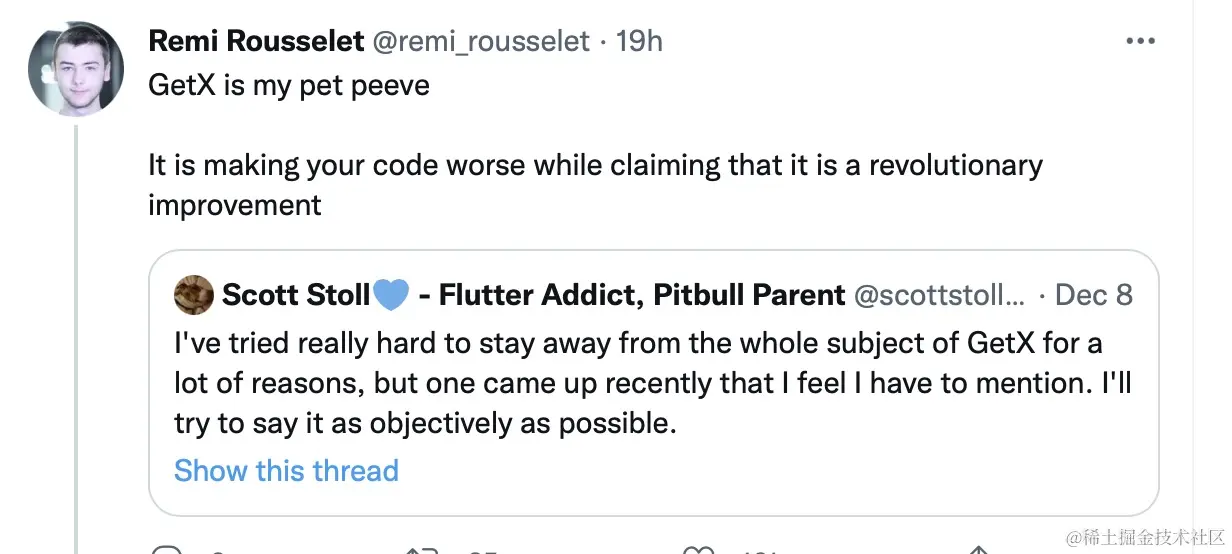Click the retweet arrows icon
The height and width of the screenshot is (554, 1232).
coord(420,550)
